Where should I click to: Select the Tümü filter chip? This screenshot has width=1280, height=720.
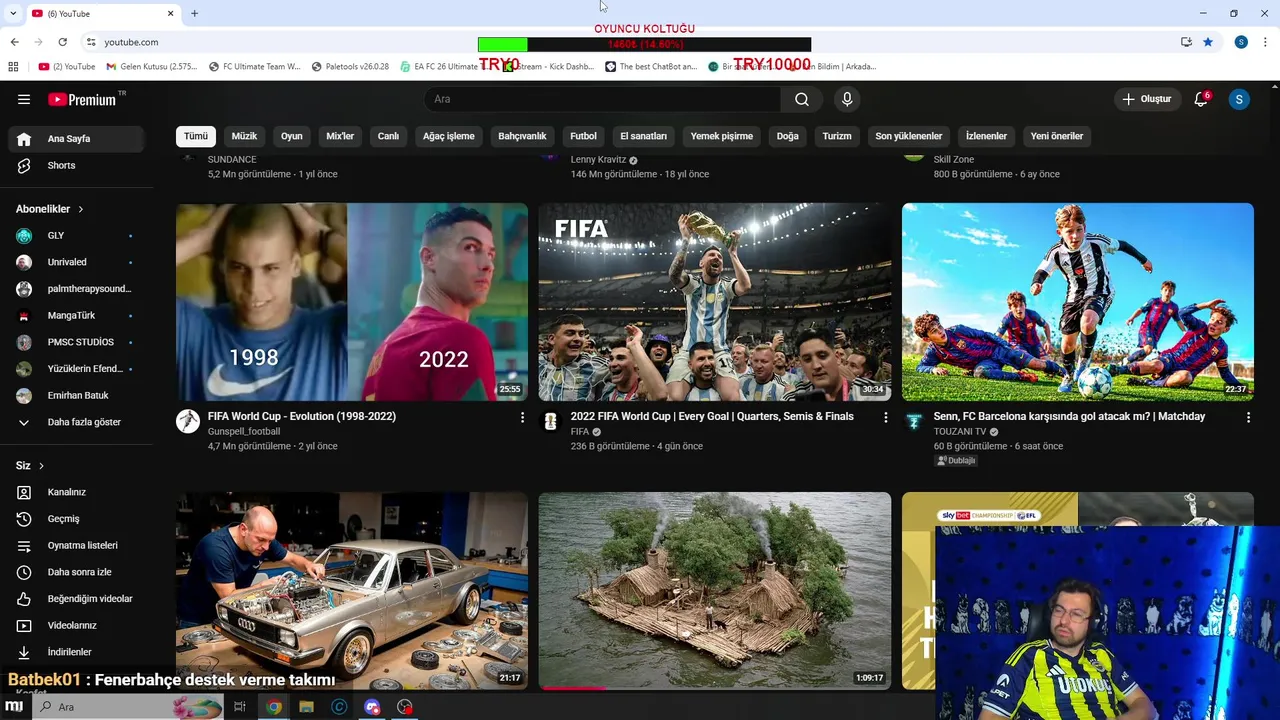[196, 136]
